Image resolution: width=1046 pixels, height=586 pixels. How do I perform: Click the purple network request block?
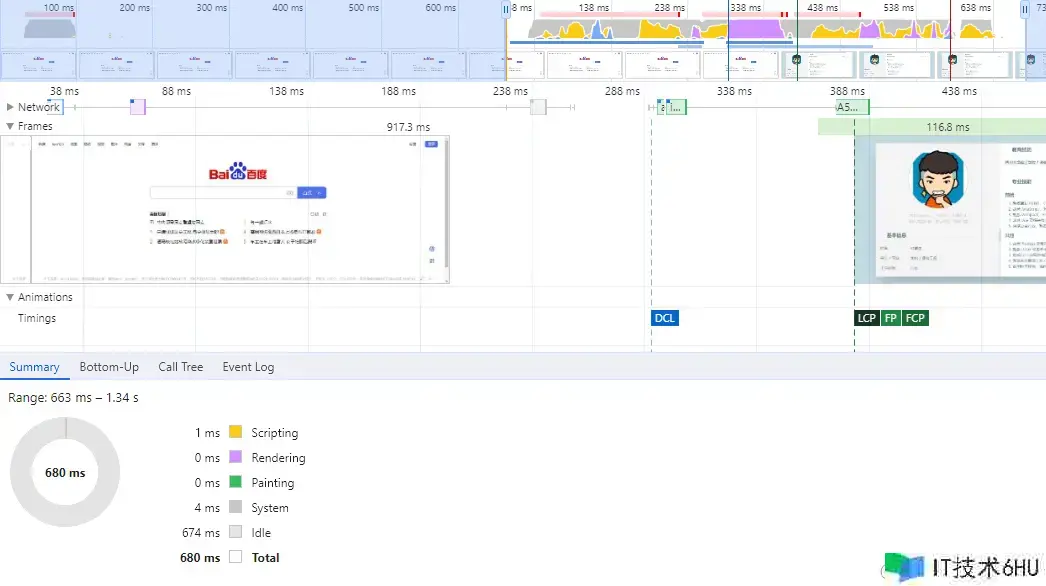tap(138, 107)
